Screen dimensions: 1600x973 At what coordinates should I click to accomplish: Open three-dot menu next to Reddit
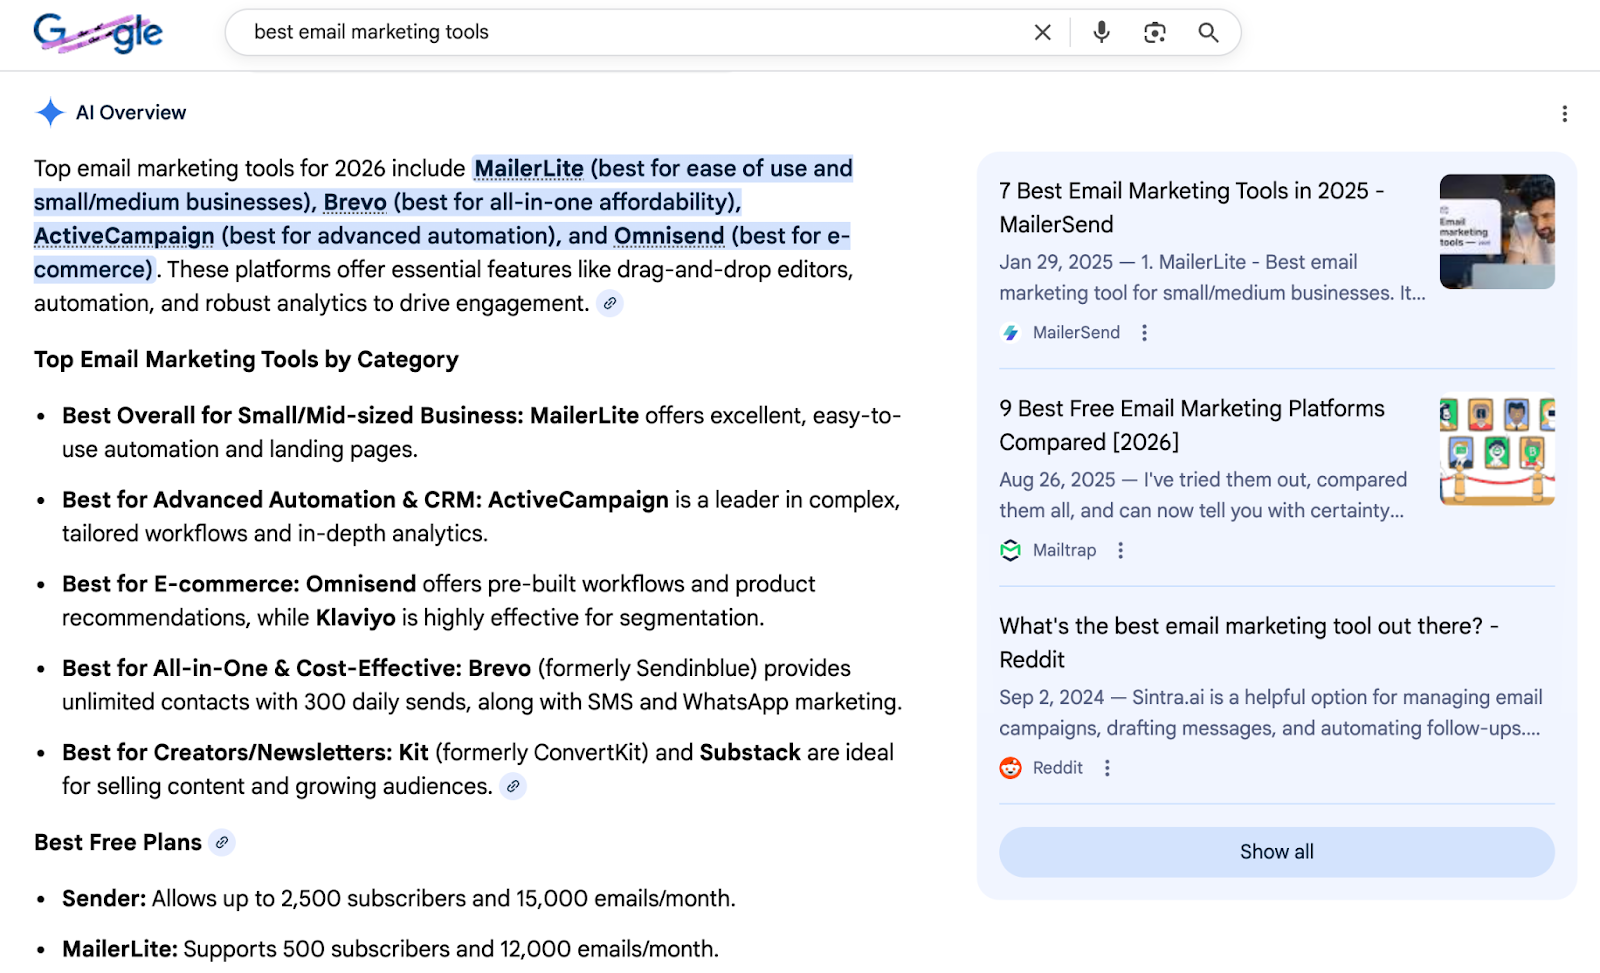tap(1106, 767)
